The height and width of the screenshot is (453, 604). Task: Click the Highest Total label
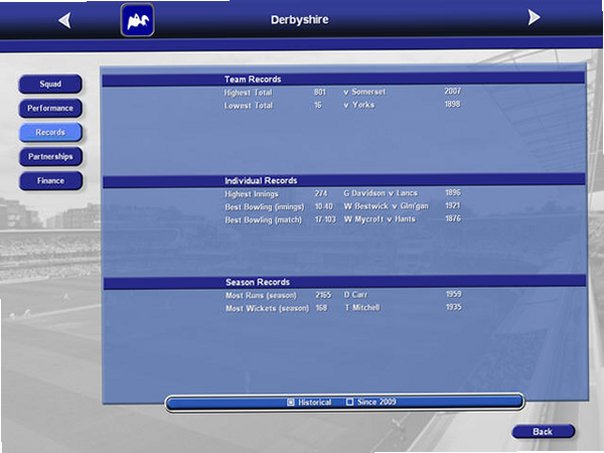click(x=248, y=93)
